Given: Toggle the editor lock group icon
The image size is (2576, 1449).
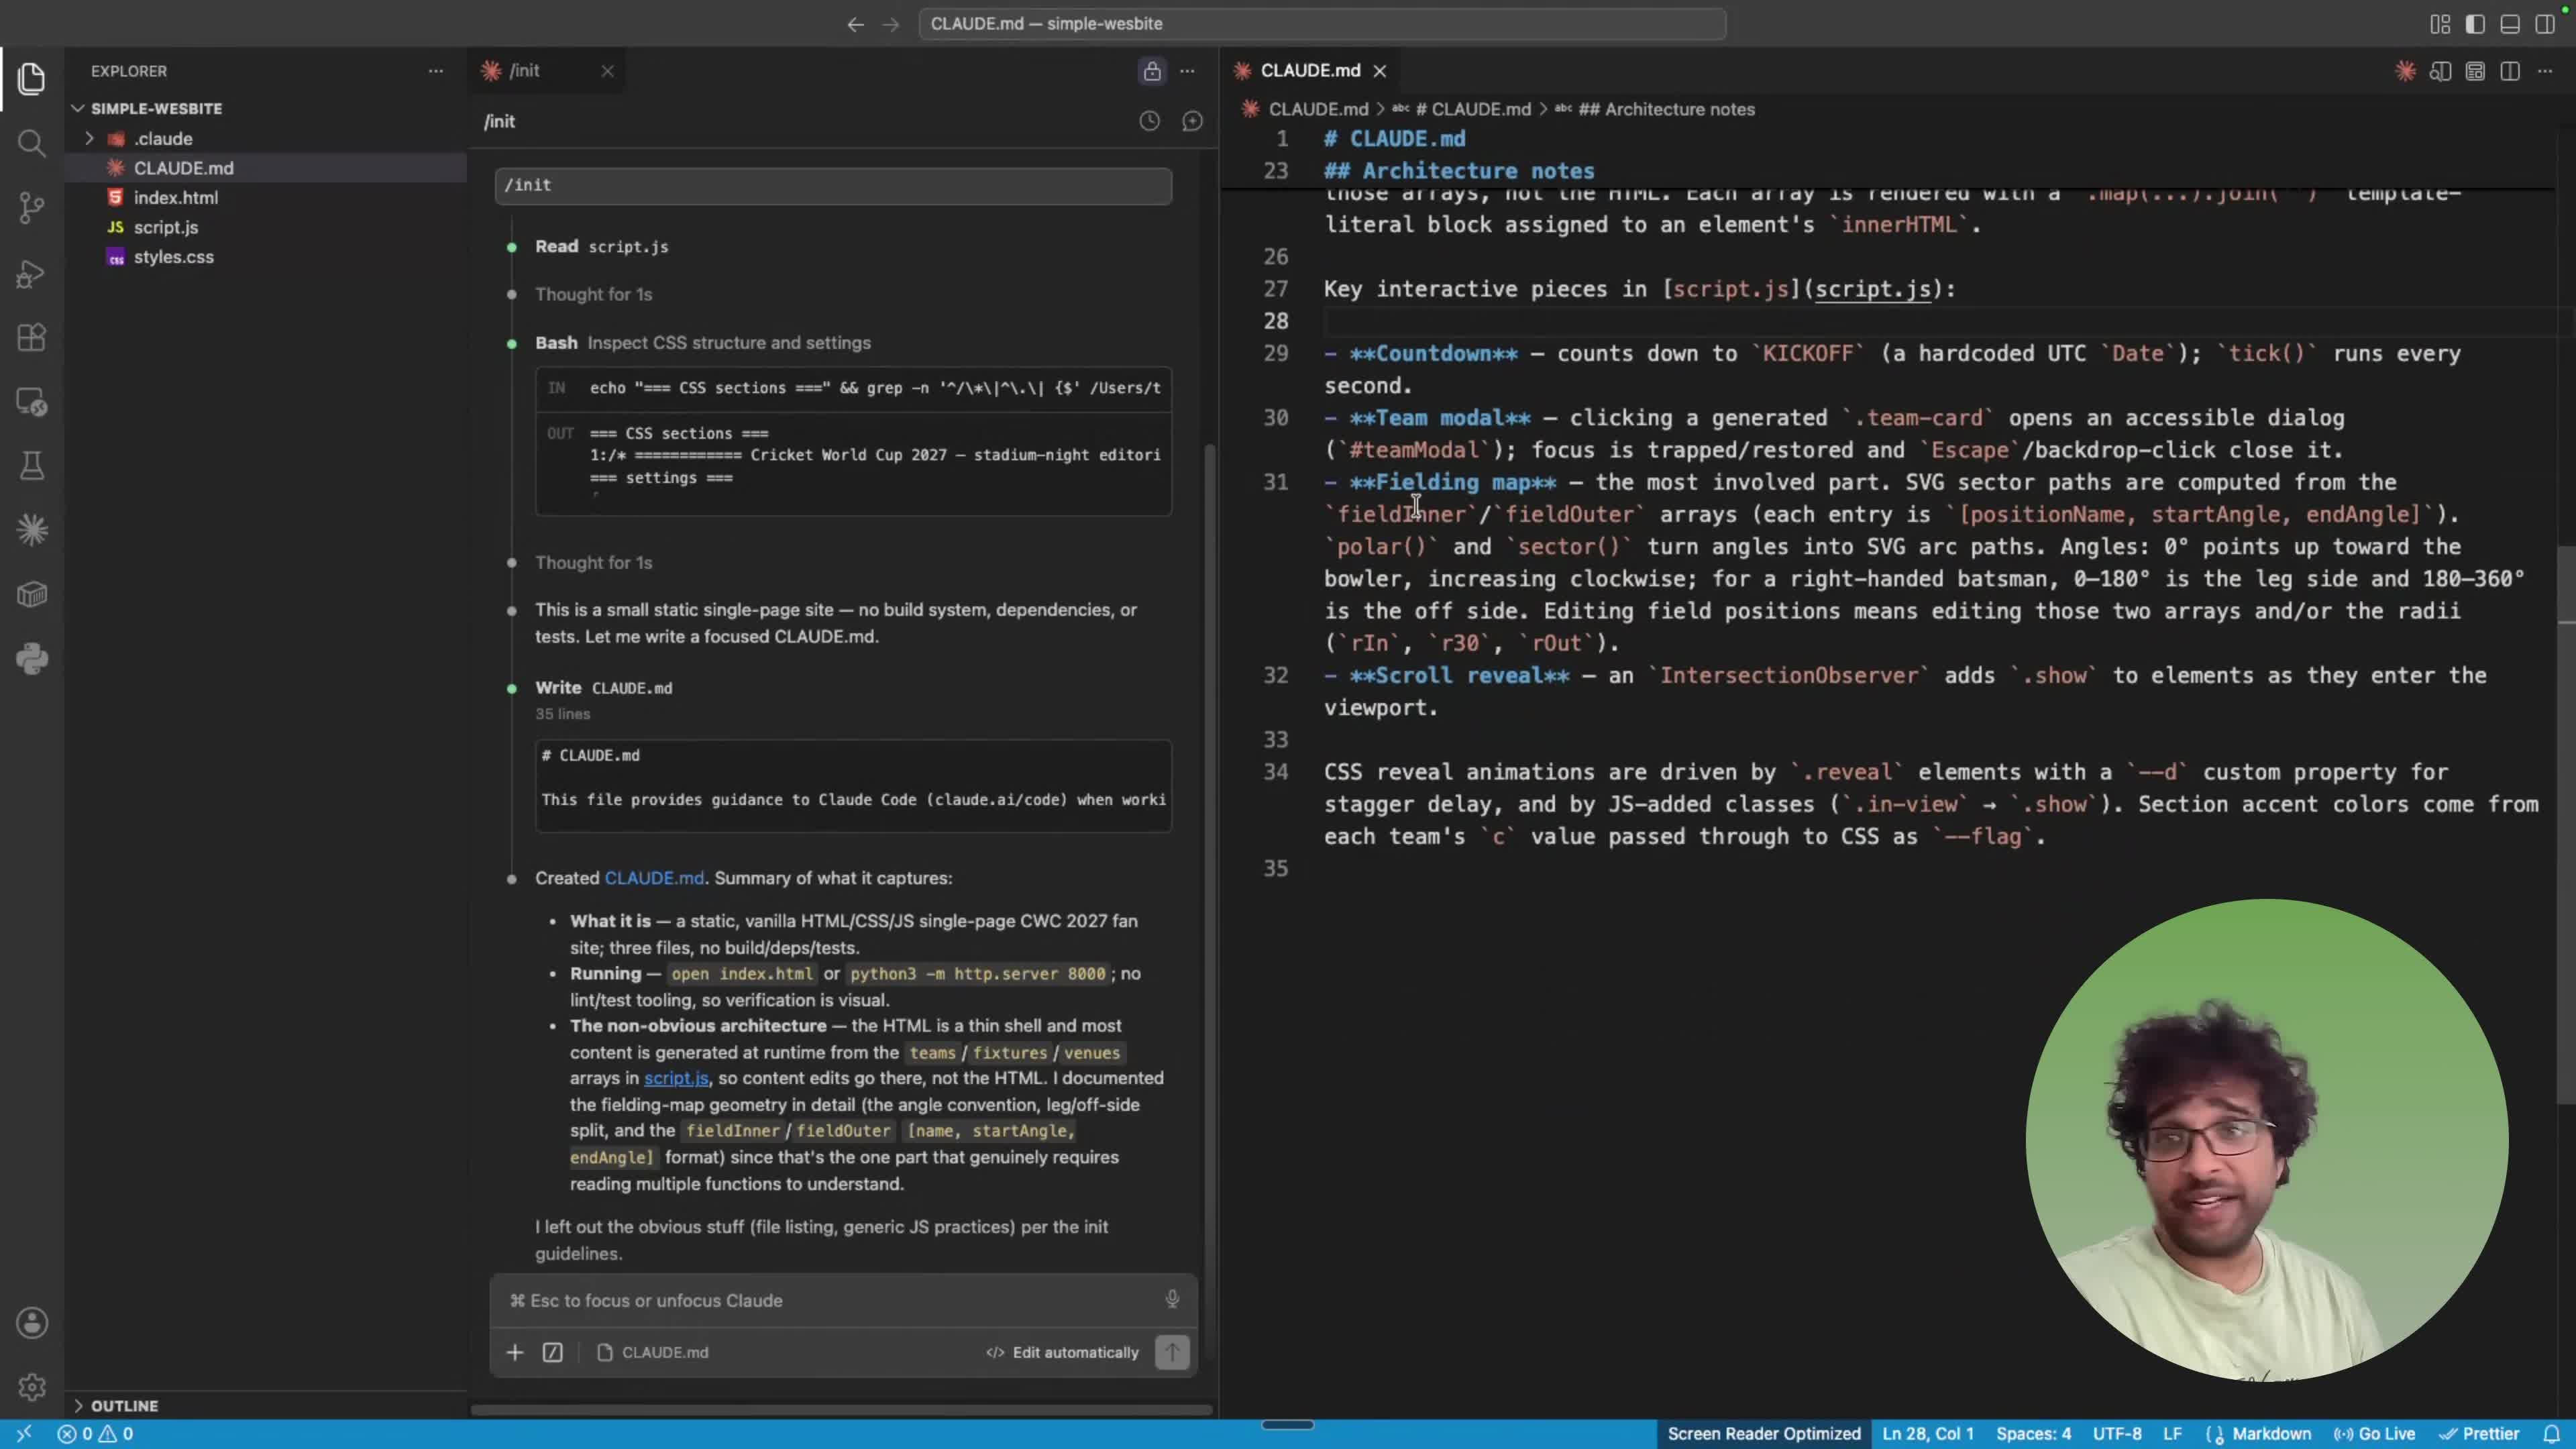Looking at the screenshot, I should 1152,71.
